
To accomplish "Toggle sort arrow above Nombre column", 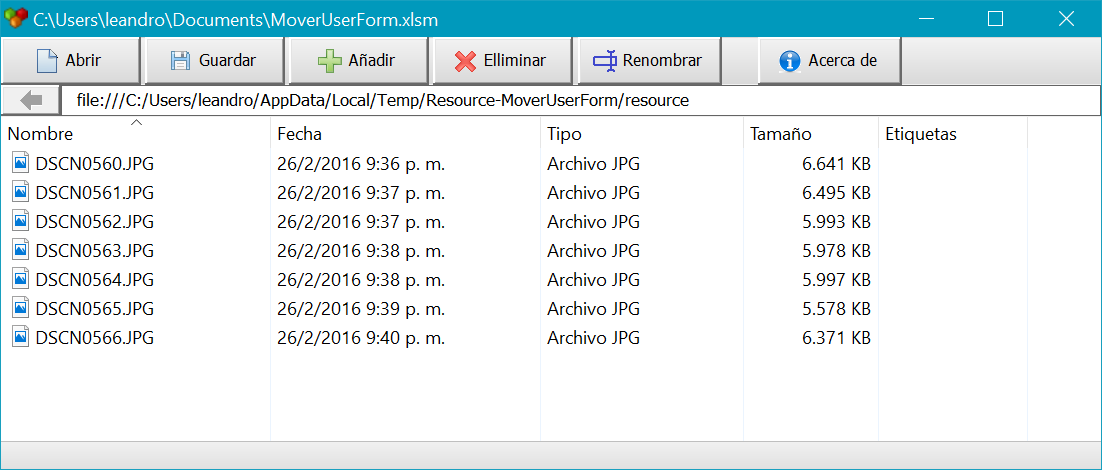I will 136,122.
